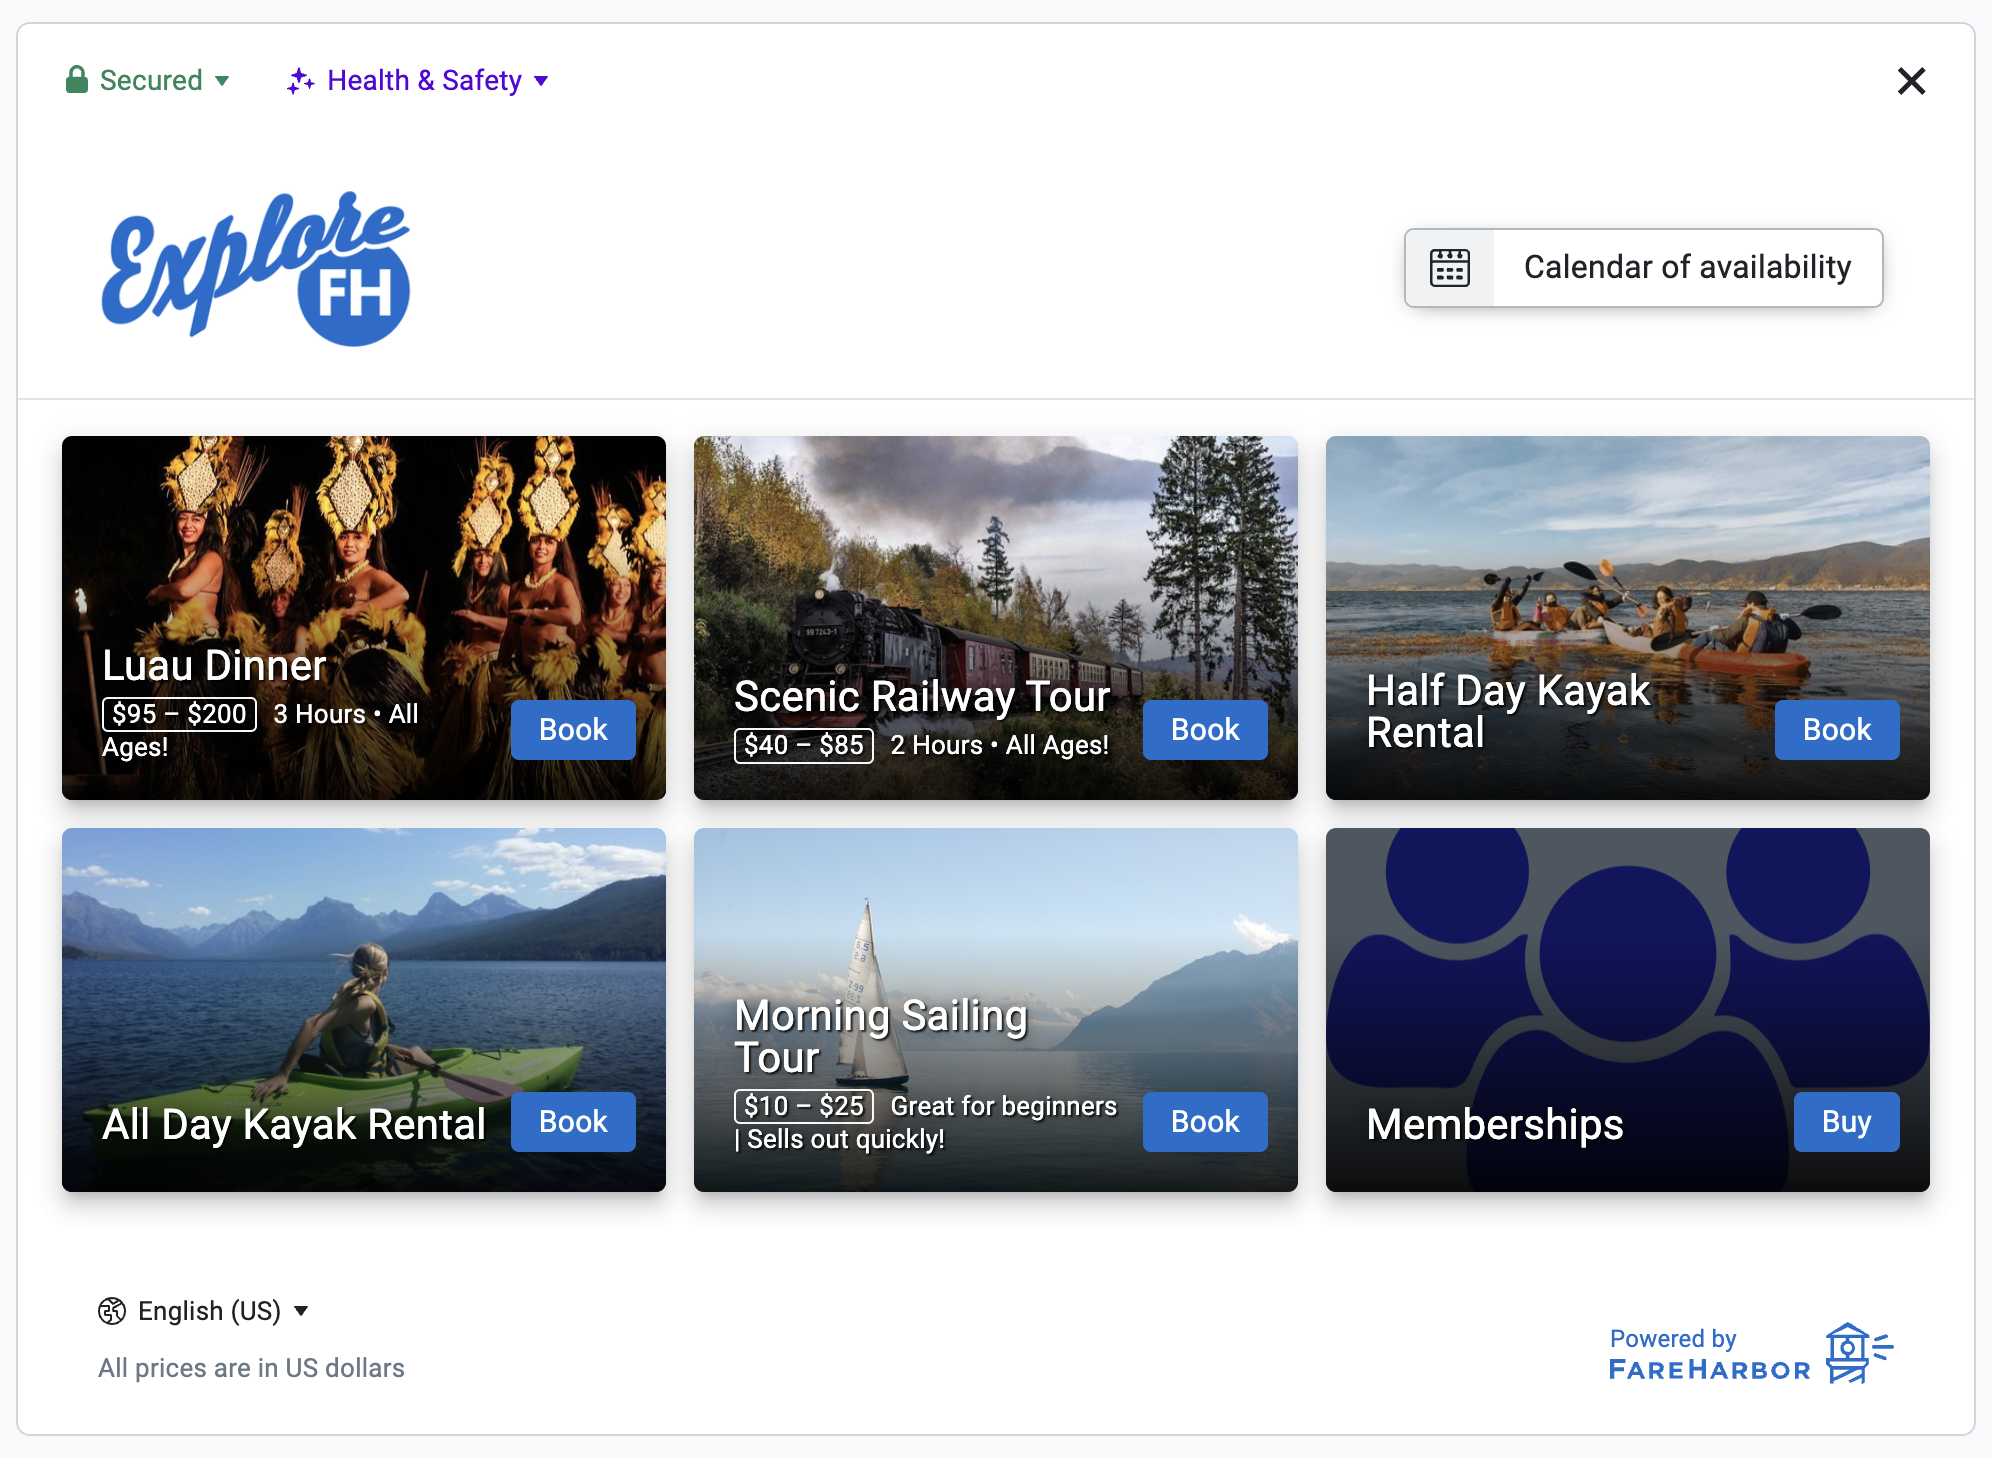Viewport: 1992px width, 1458px height.
Task: Click the calendar grid icon
Action: pyautogui.click(x=1449, y=268)
